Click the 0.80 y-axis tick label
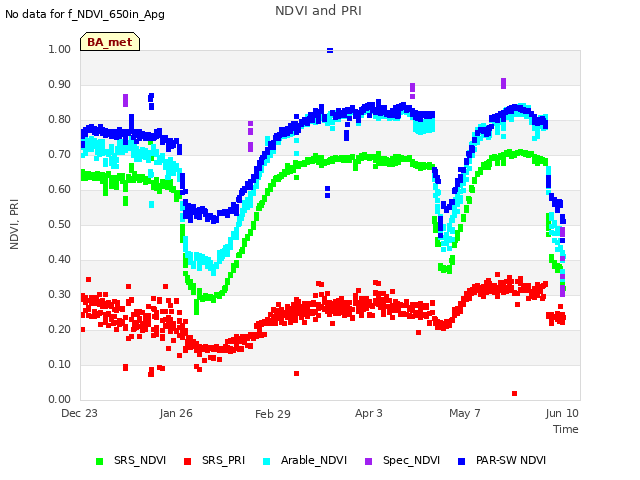This screenshot has height=480, width=640. [60, 120]
